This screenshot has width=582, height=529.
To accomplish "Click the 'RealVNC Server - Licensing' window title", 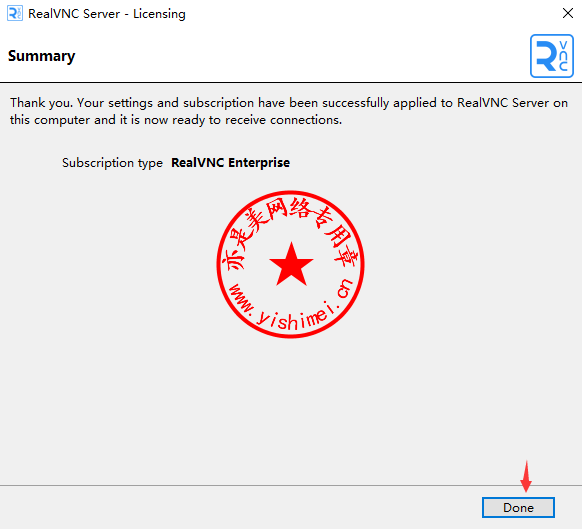I will click(107, 14).
